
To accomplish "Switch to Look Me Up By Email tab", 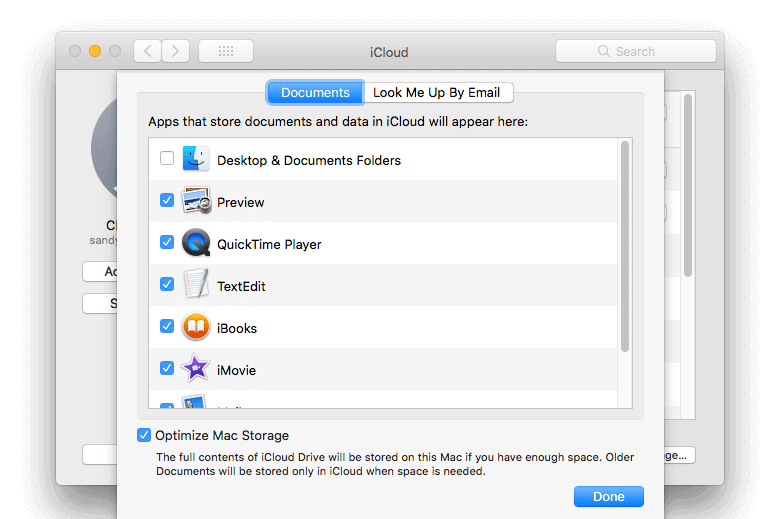I will pyautogui.click(x=437, y=92).
